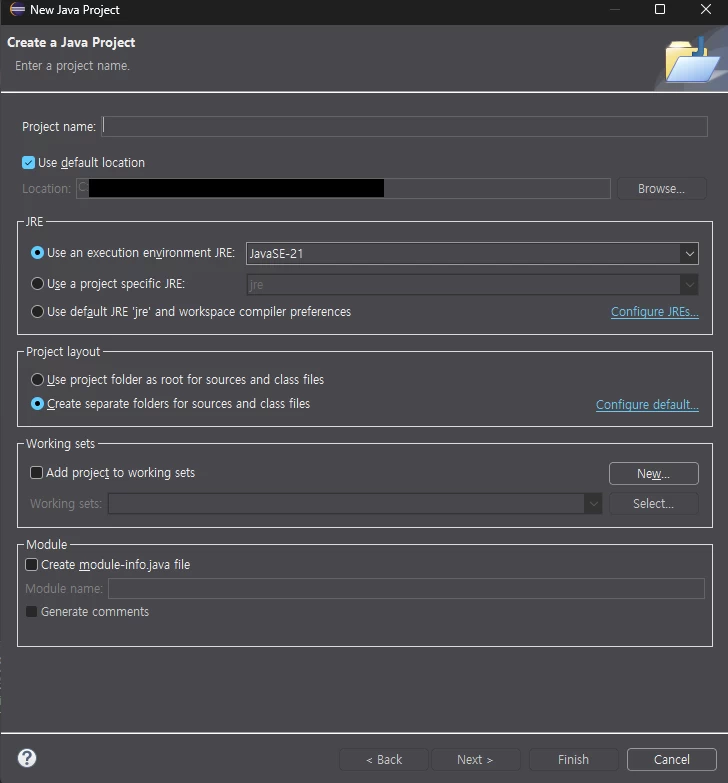The width and height of the screenshot is (728, 783).
Task: Focus the Project name text field
Action: point(404,126)
